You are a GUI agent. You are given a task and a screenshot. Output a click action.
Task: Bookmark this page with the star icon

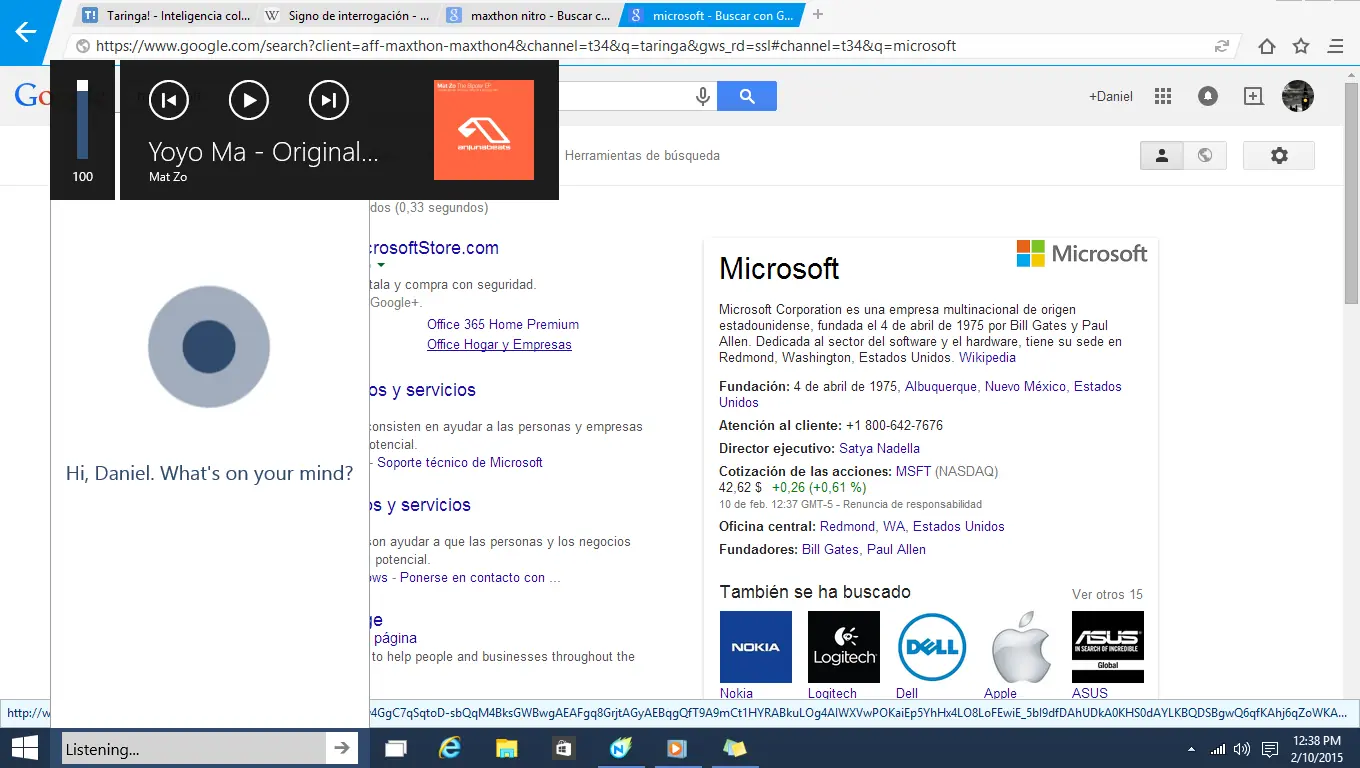[x=1301, y=46]
